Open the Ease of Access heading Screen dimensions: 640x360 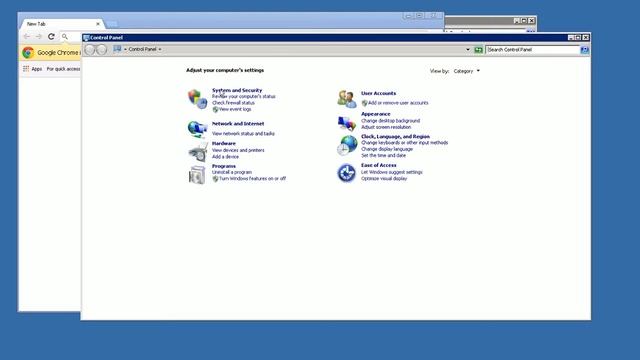click(379, 165)
